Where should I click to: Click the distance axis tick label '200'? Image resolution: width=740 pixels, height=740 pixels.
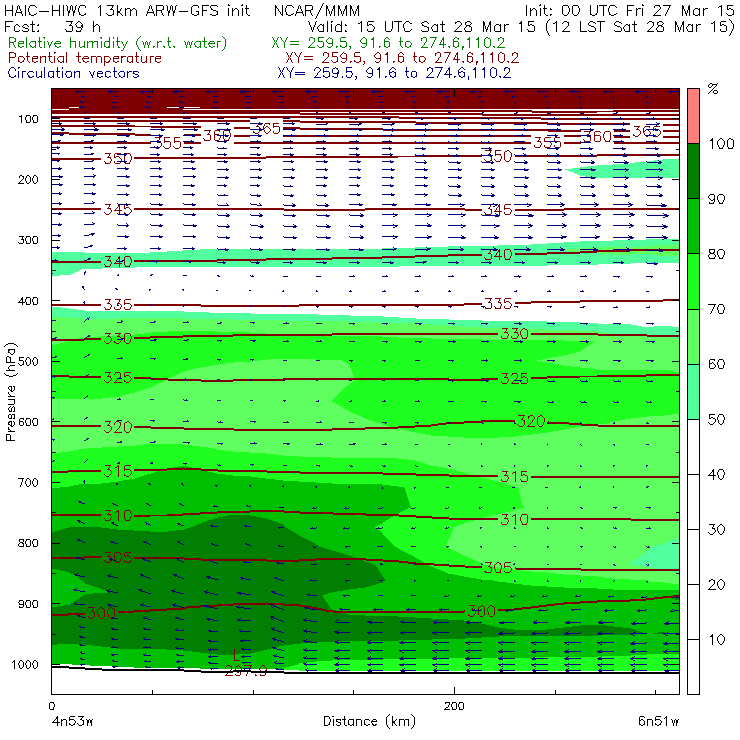pyautogui.click(x=454, y=706)
